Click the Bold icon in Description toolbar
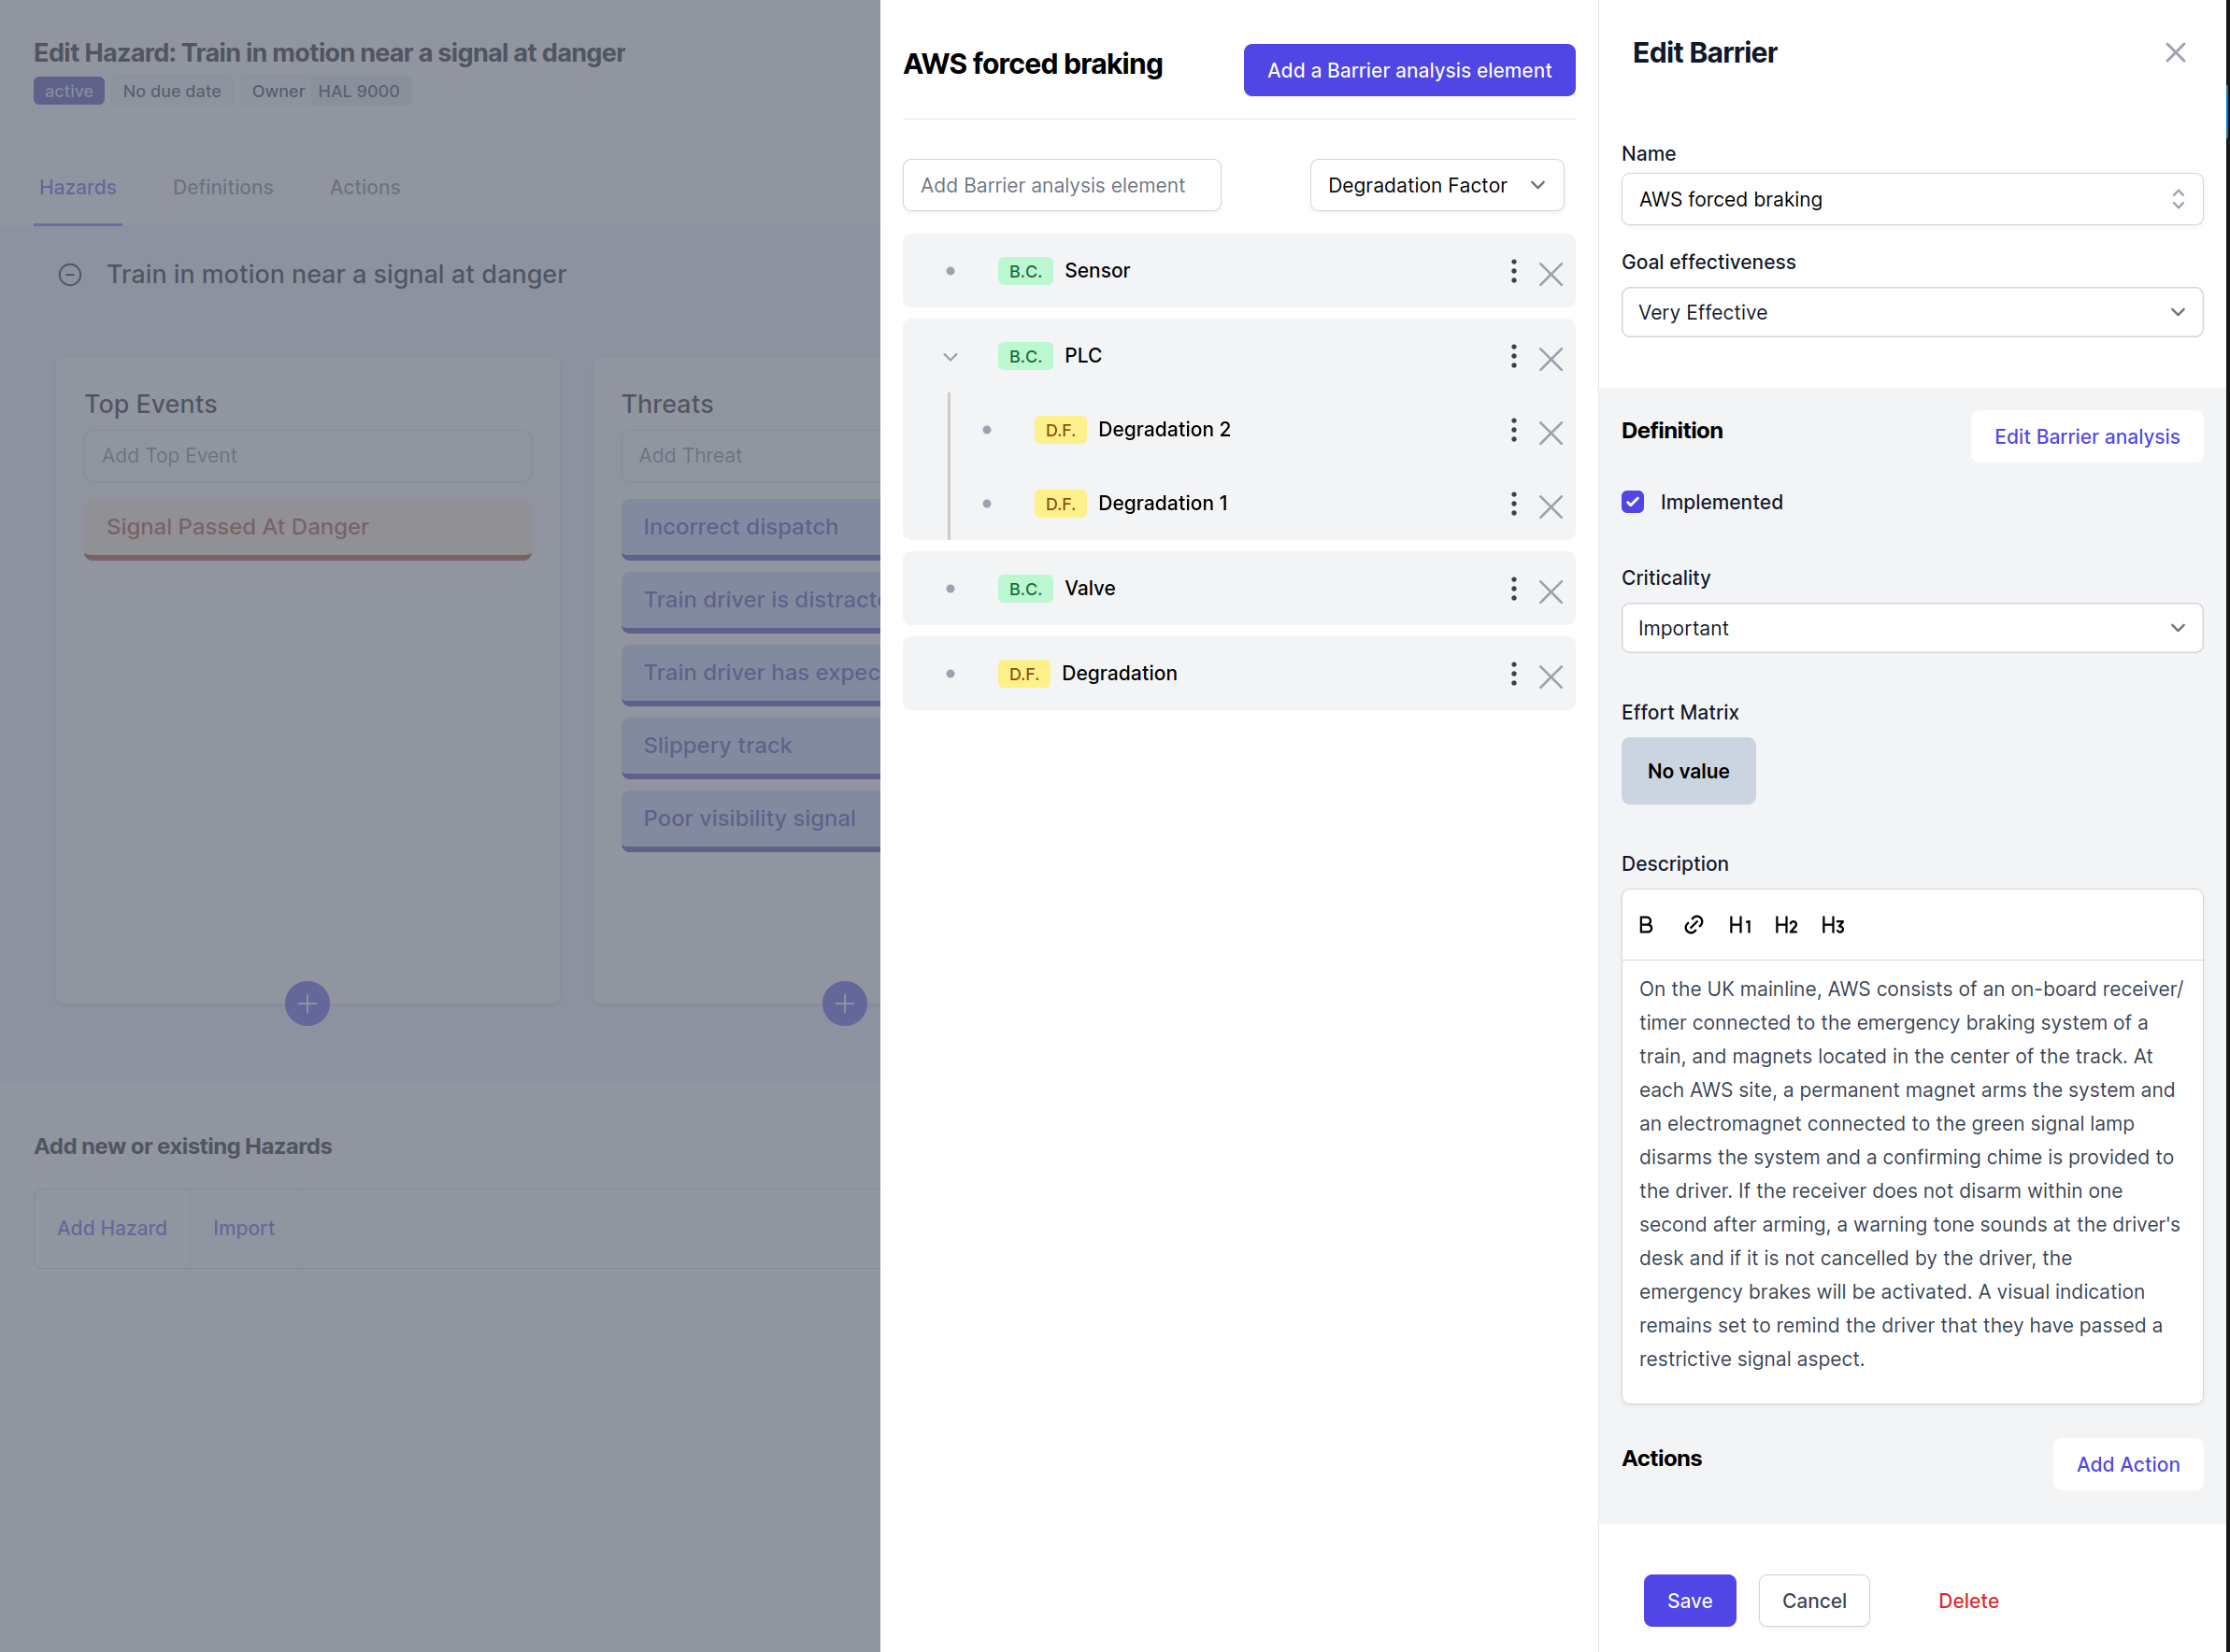This screenshot has width=2230, height=1652. click(1645, 925)
